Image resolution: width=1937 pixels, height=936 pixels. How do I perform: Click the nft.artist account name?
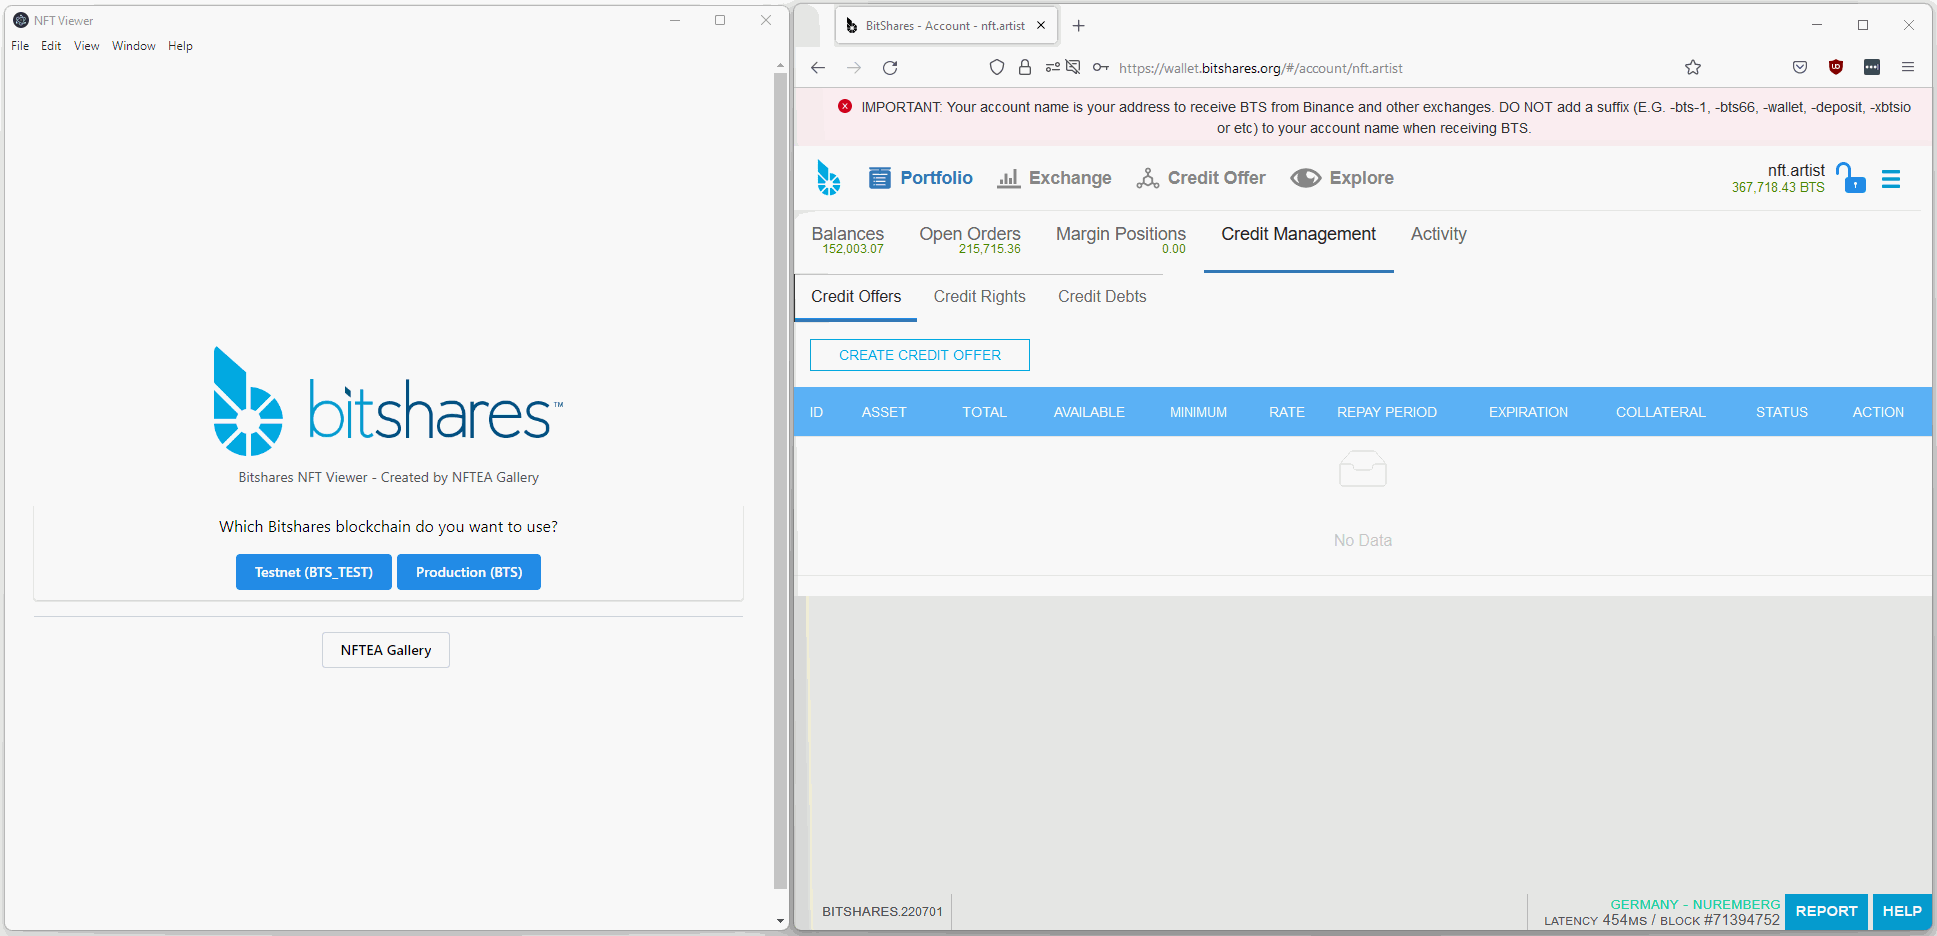point(1796,171)
